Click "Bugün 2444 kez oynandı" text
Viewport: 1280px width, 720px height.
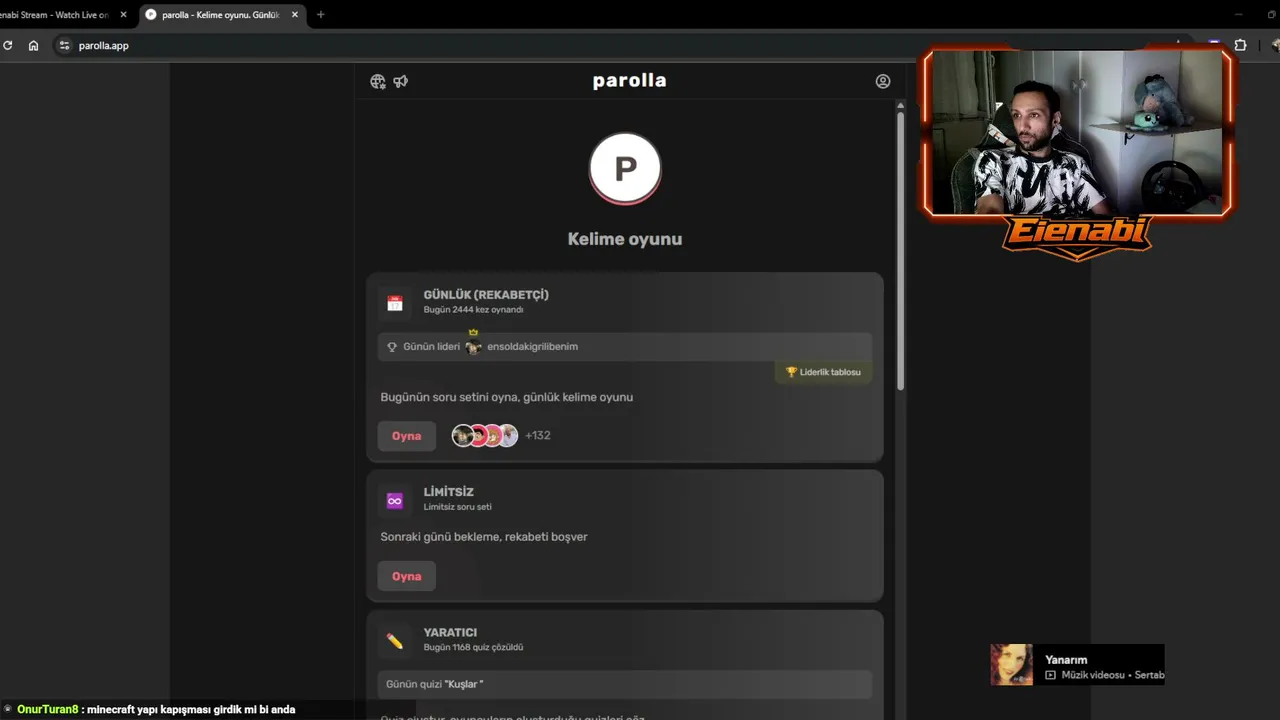click(x=473, y=310)
